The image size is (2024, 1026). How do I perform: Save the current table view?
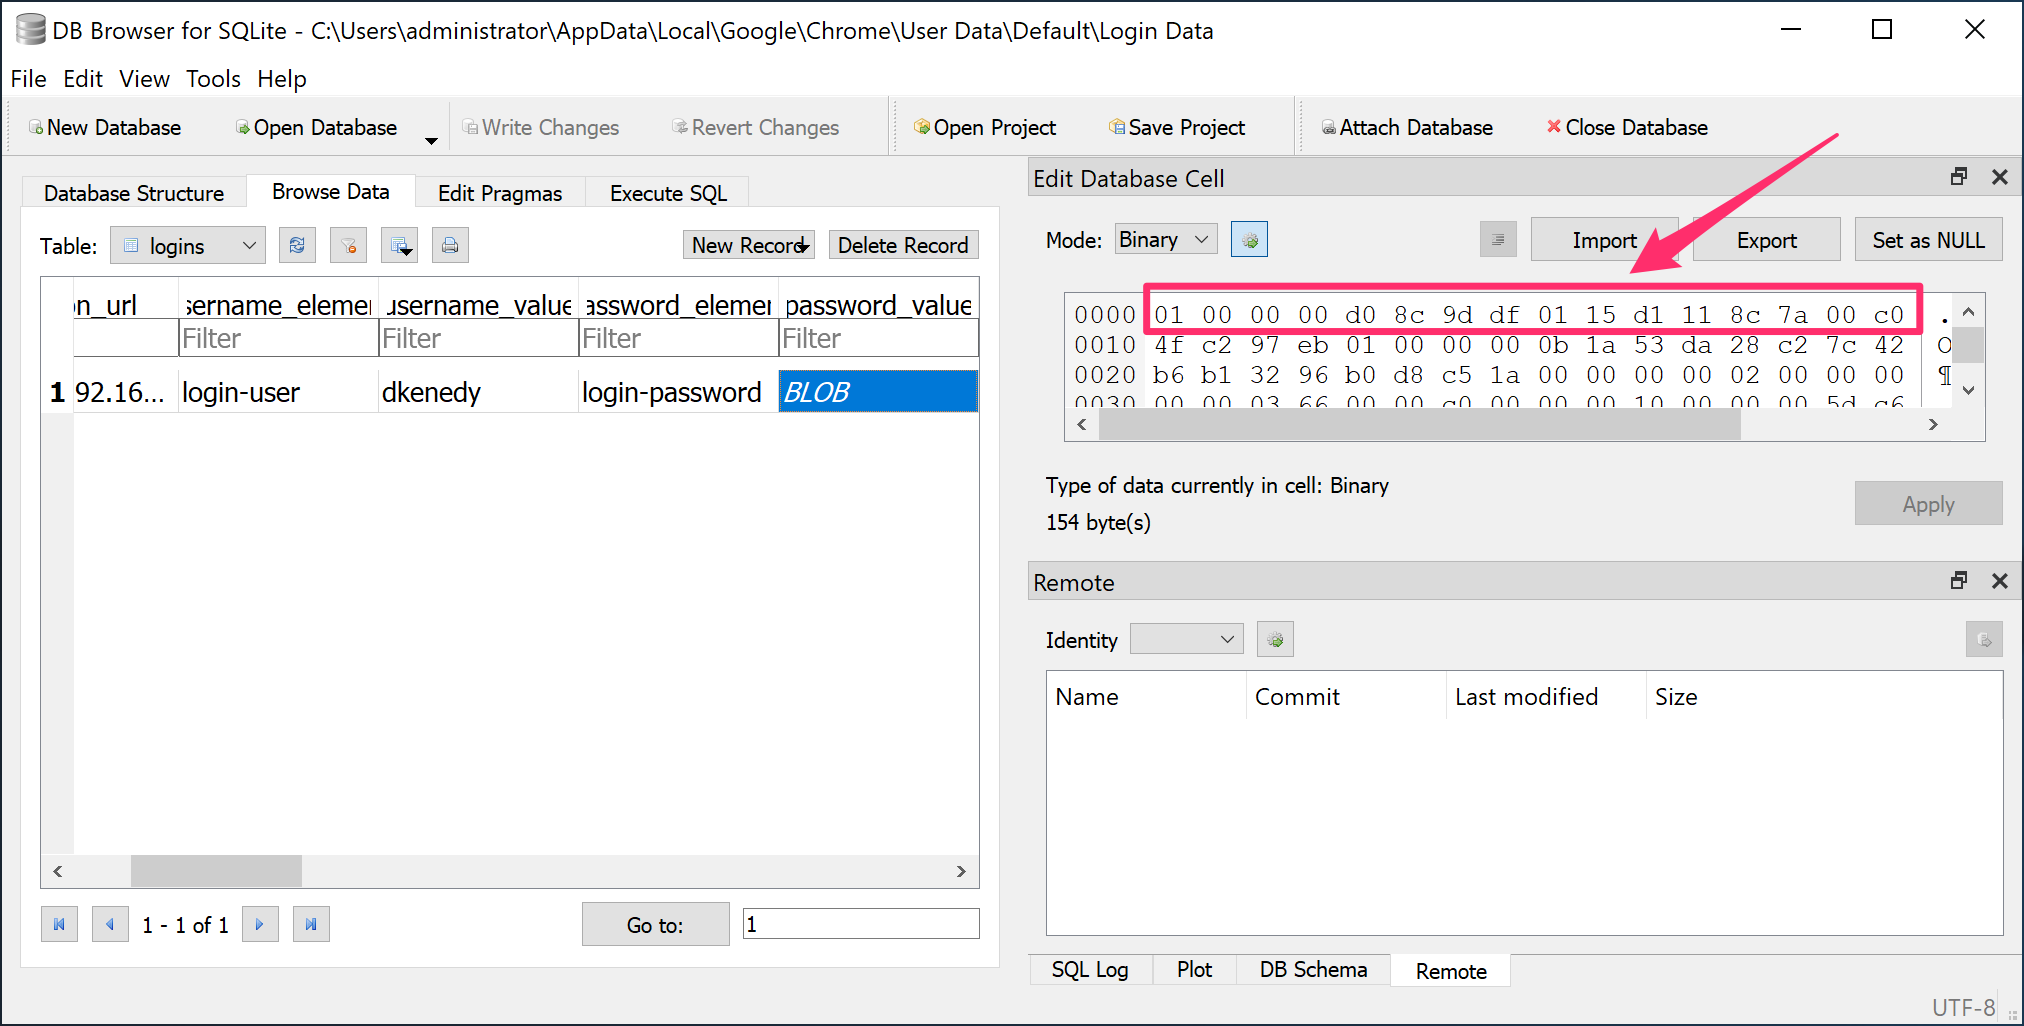point(399,244)
